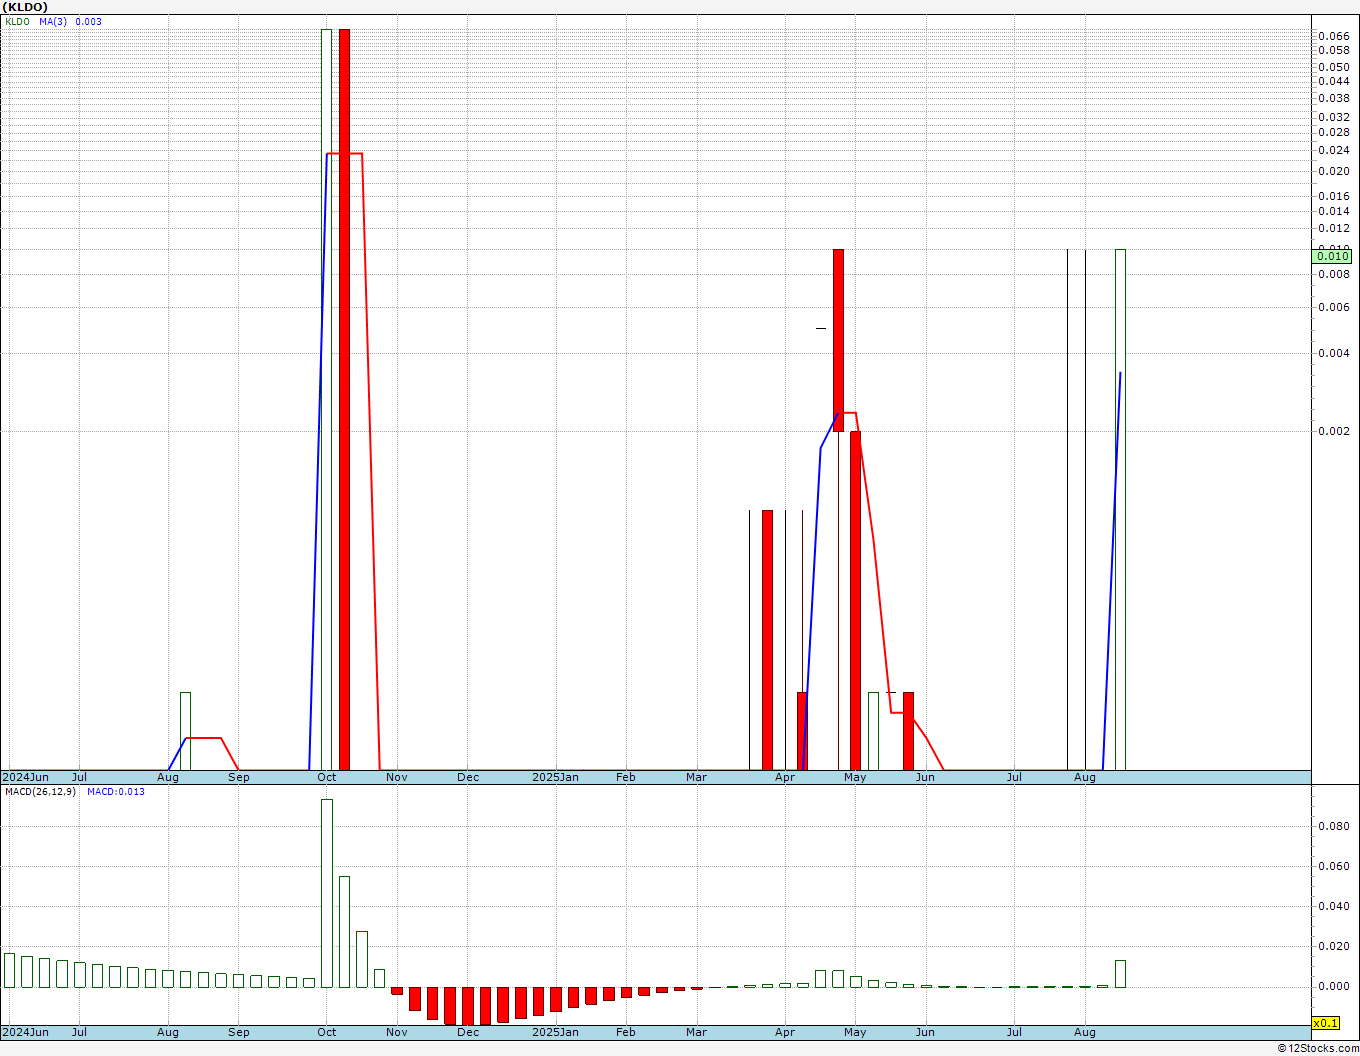Click the Oct label on MACD time axis
This screenshot has height=1056, width=1360.
(326, 1032)
